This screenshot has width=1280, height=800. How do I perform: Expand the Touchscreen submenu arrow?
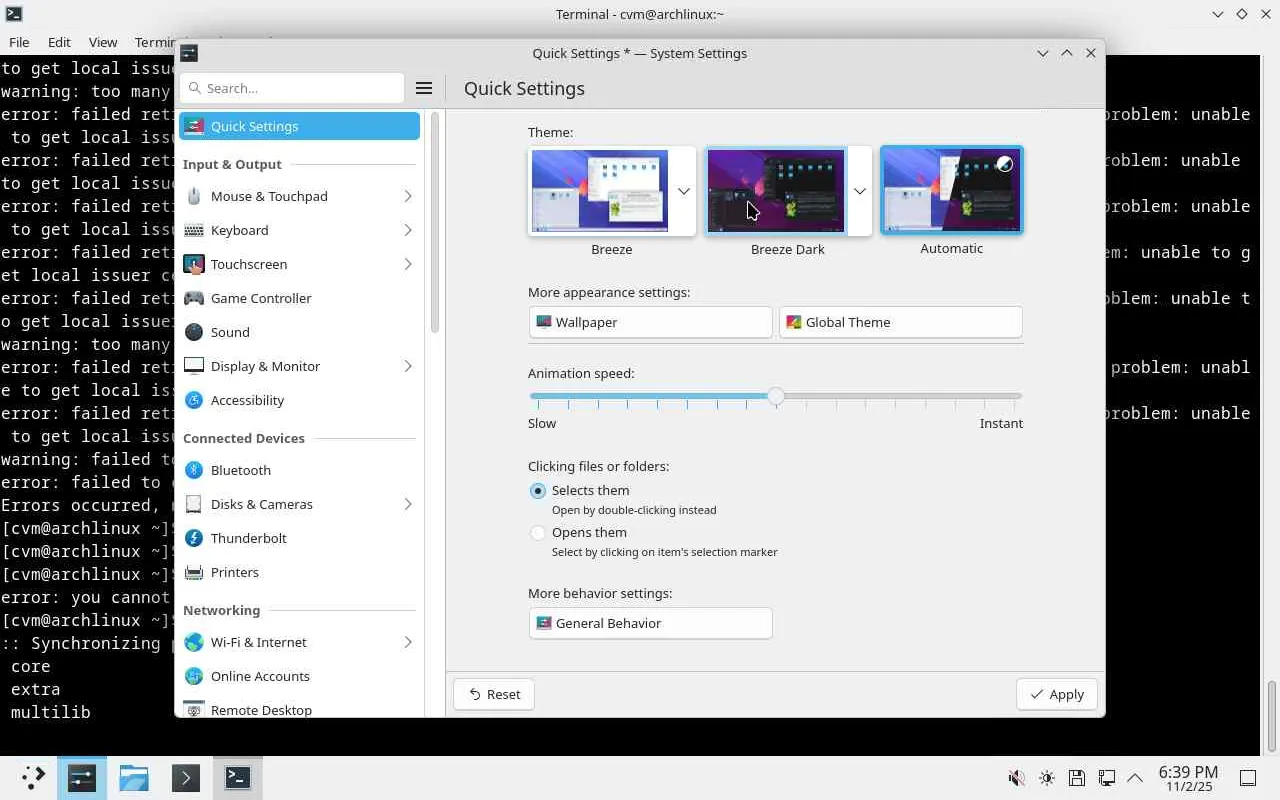pyautogui.click(x=408, y=264)
